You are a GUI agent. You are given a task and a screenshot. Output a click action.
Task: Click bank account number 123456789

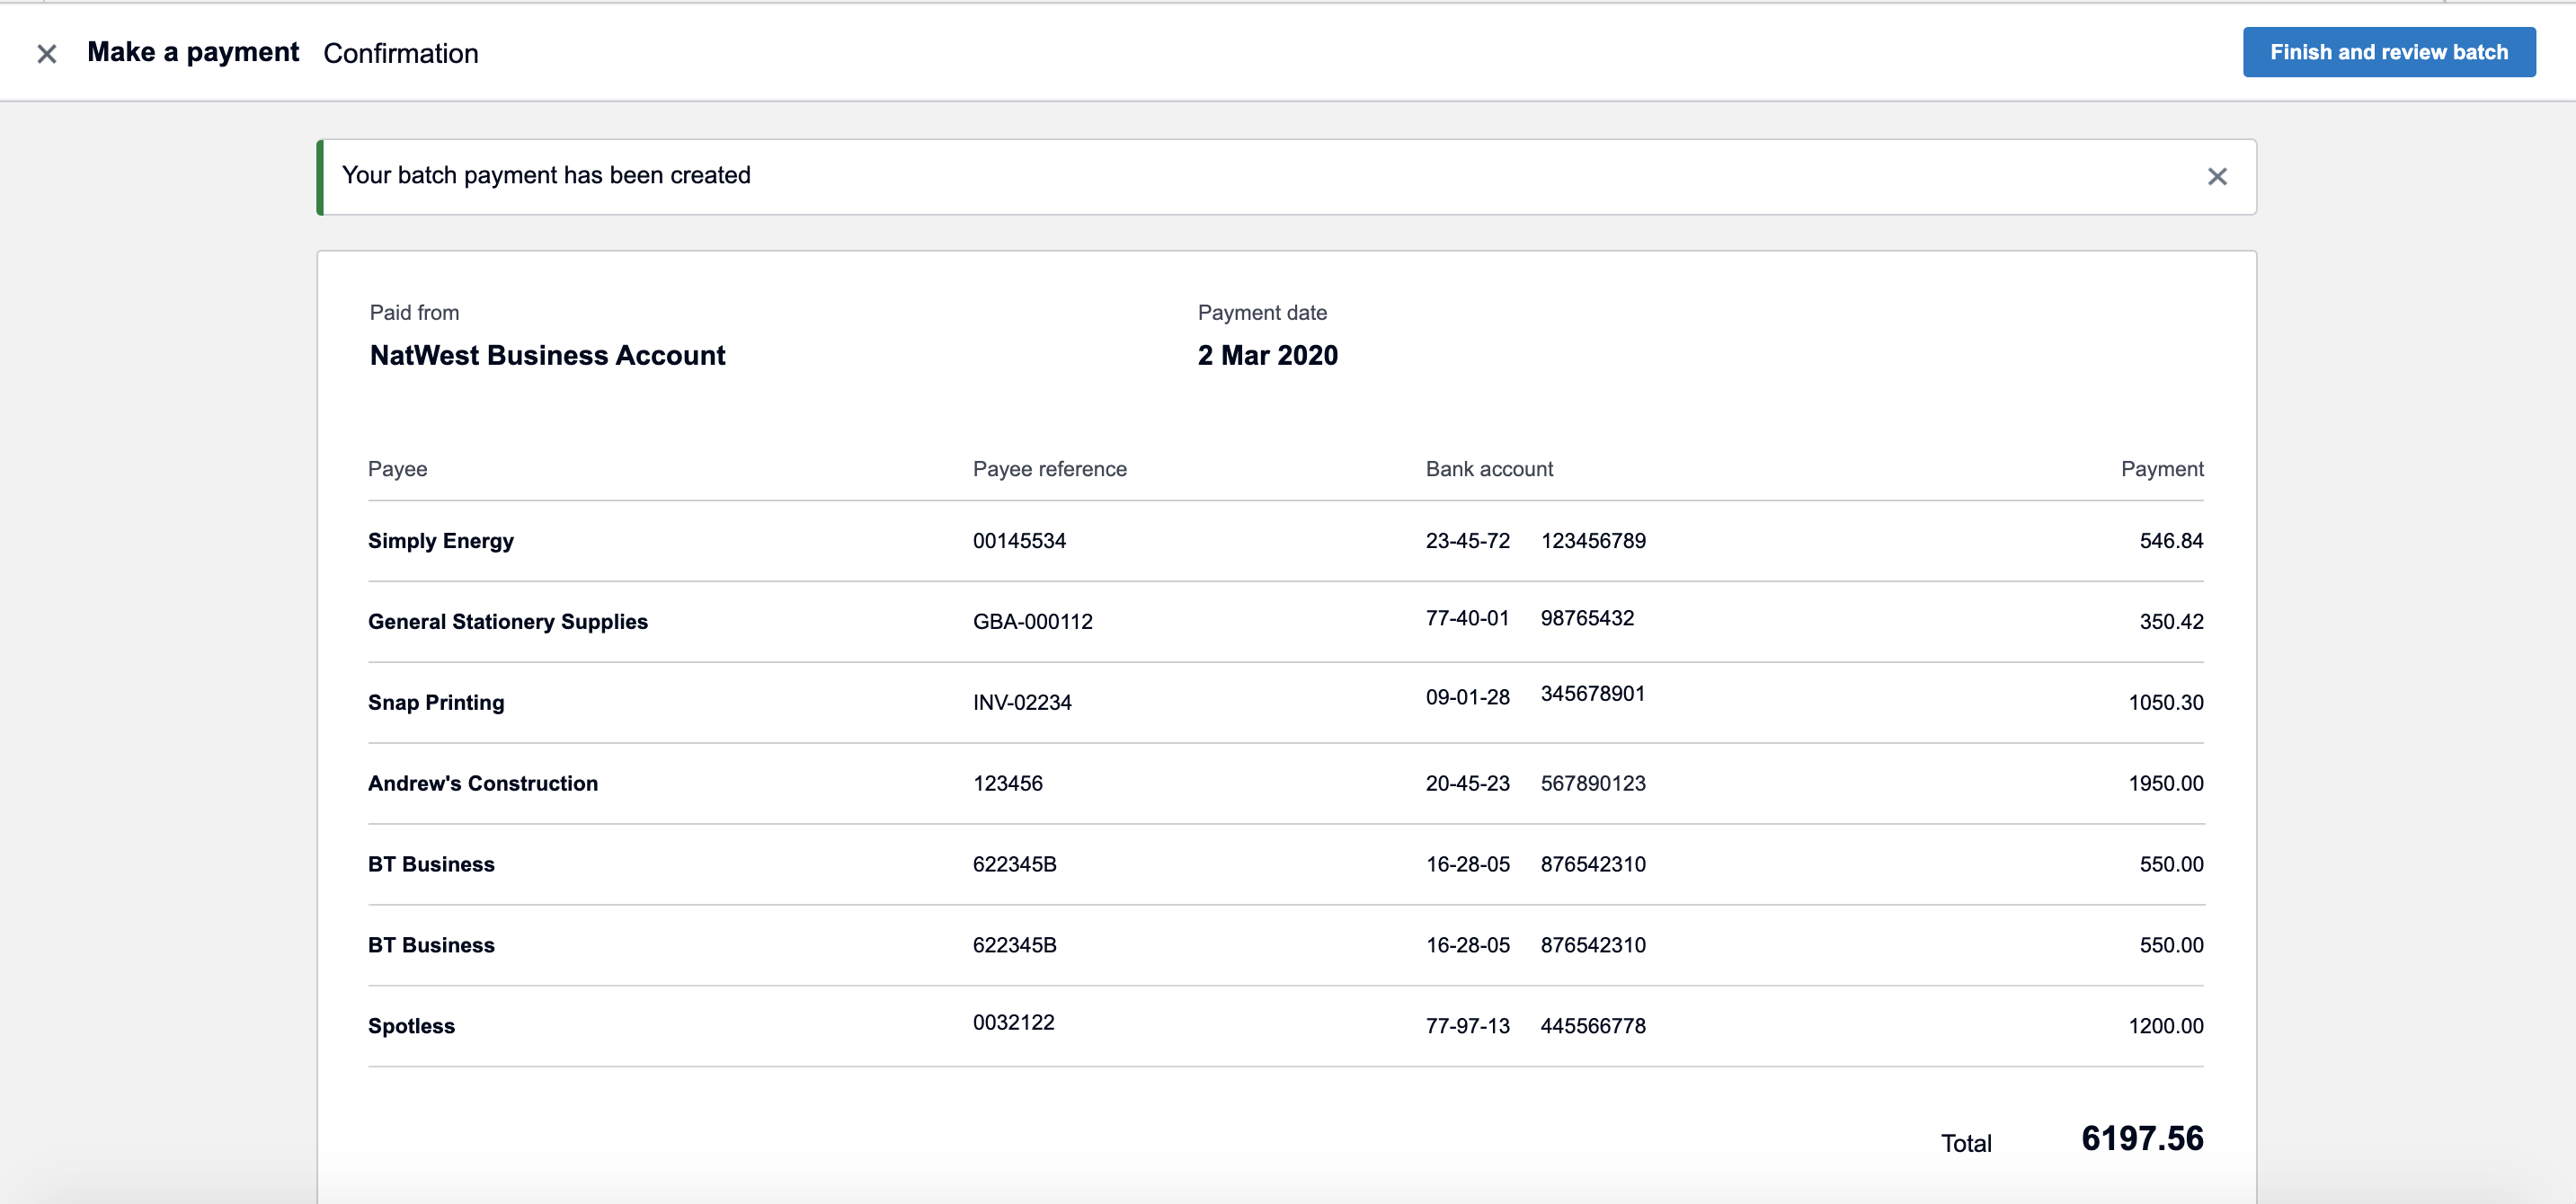tap(1592, 541)
